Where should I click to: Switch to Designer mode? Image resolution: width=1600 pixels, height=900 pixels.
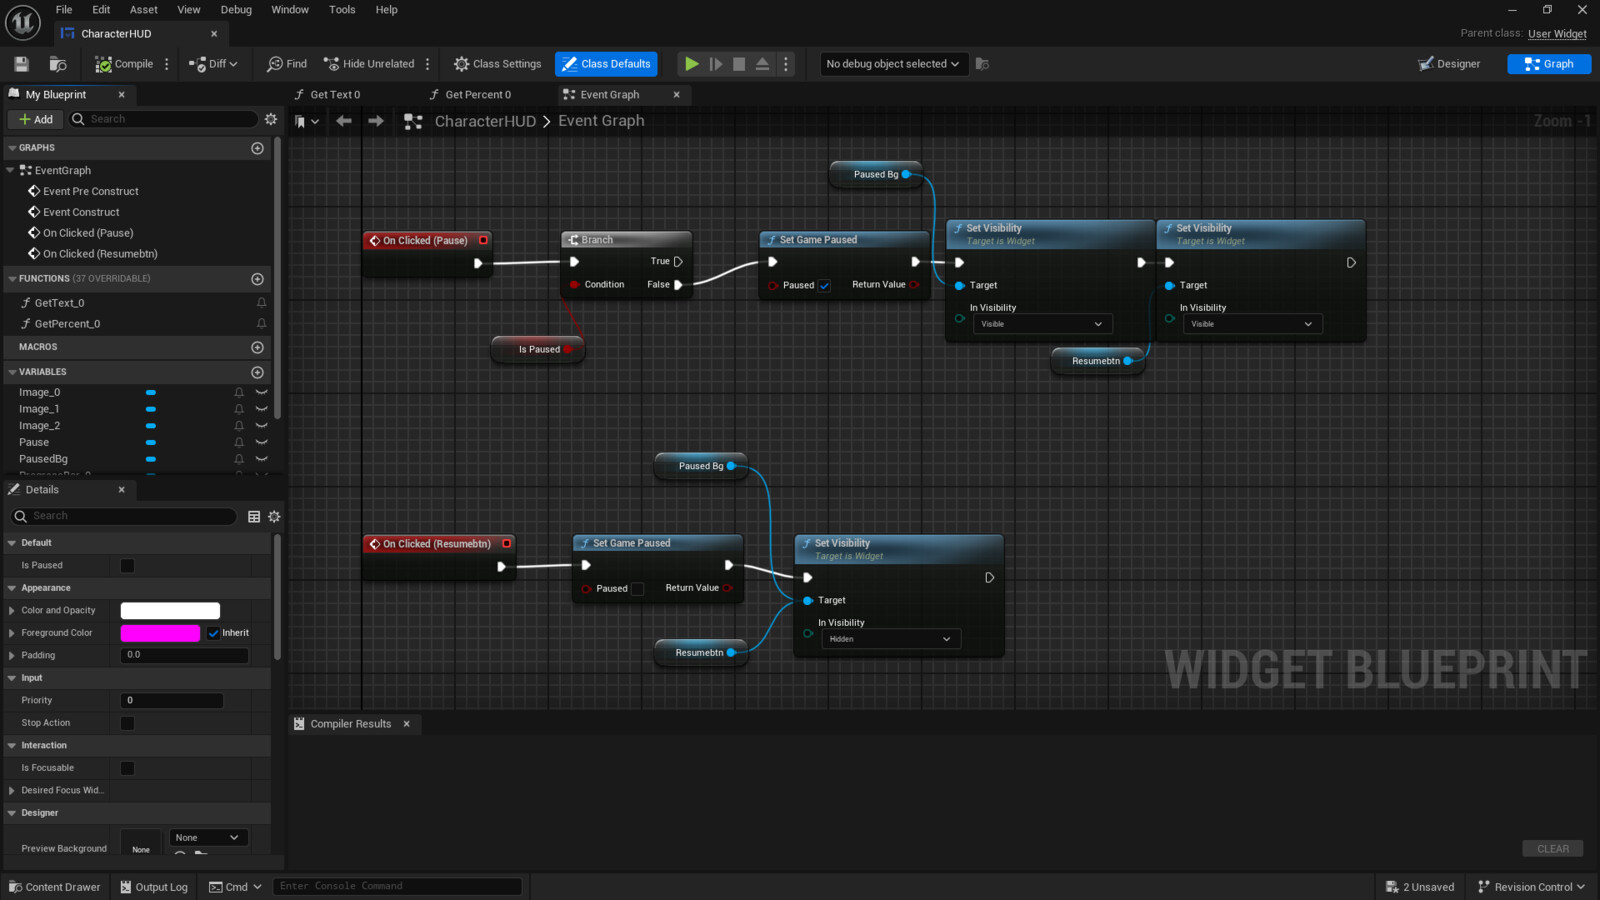[x=1449, y=64]
